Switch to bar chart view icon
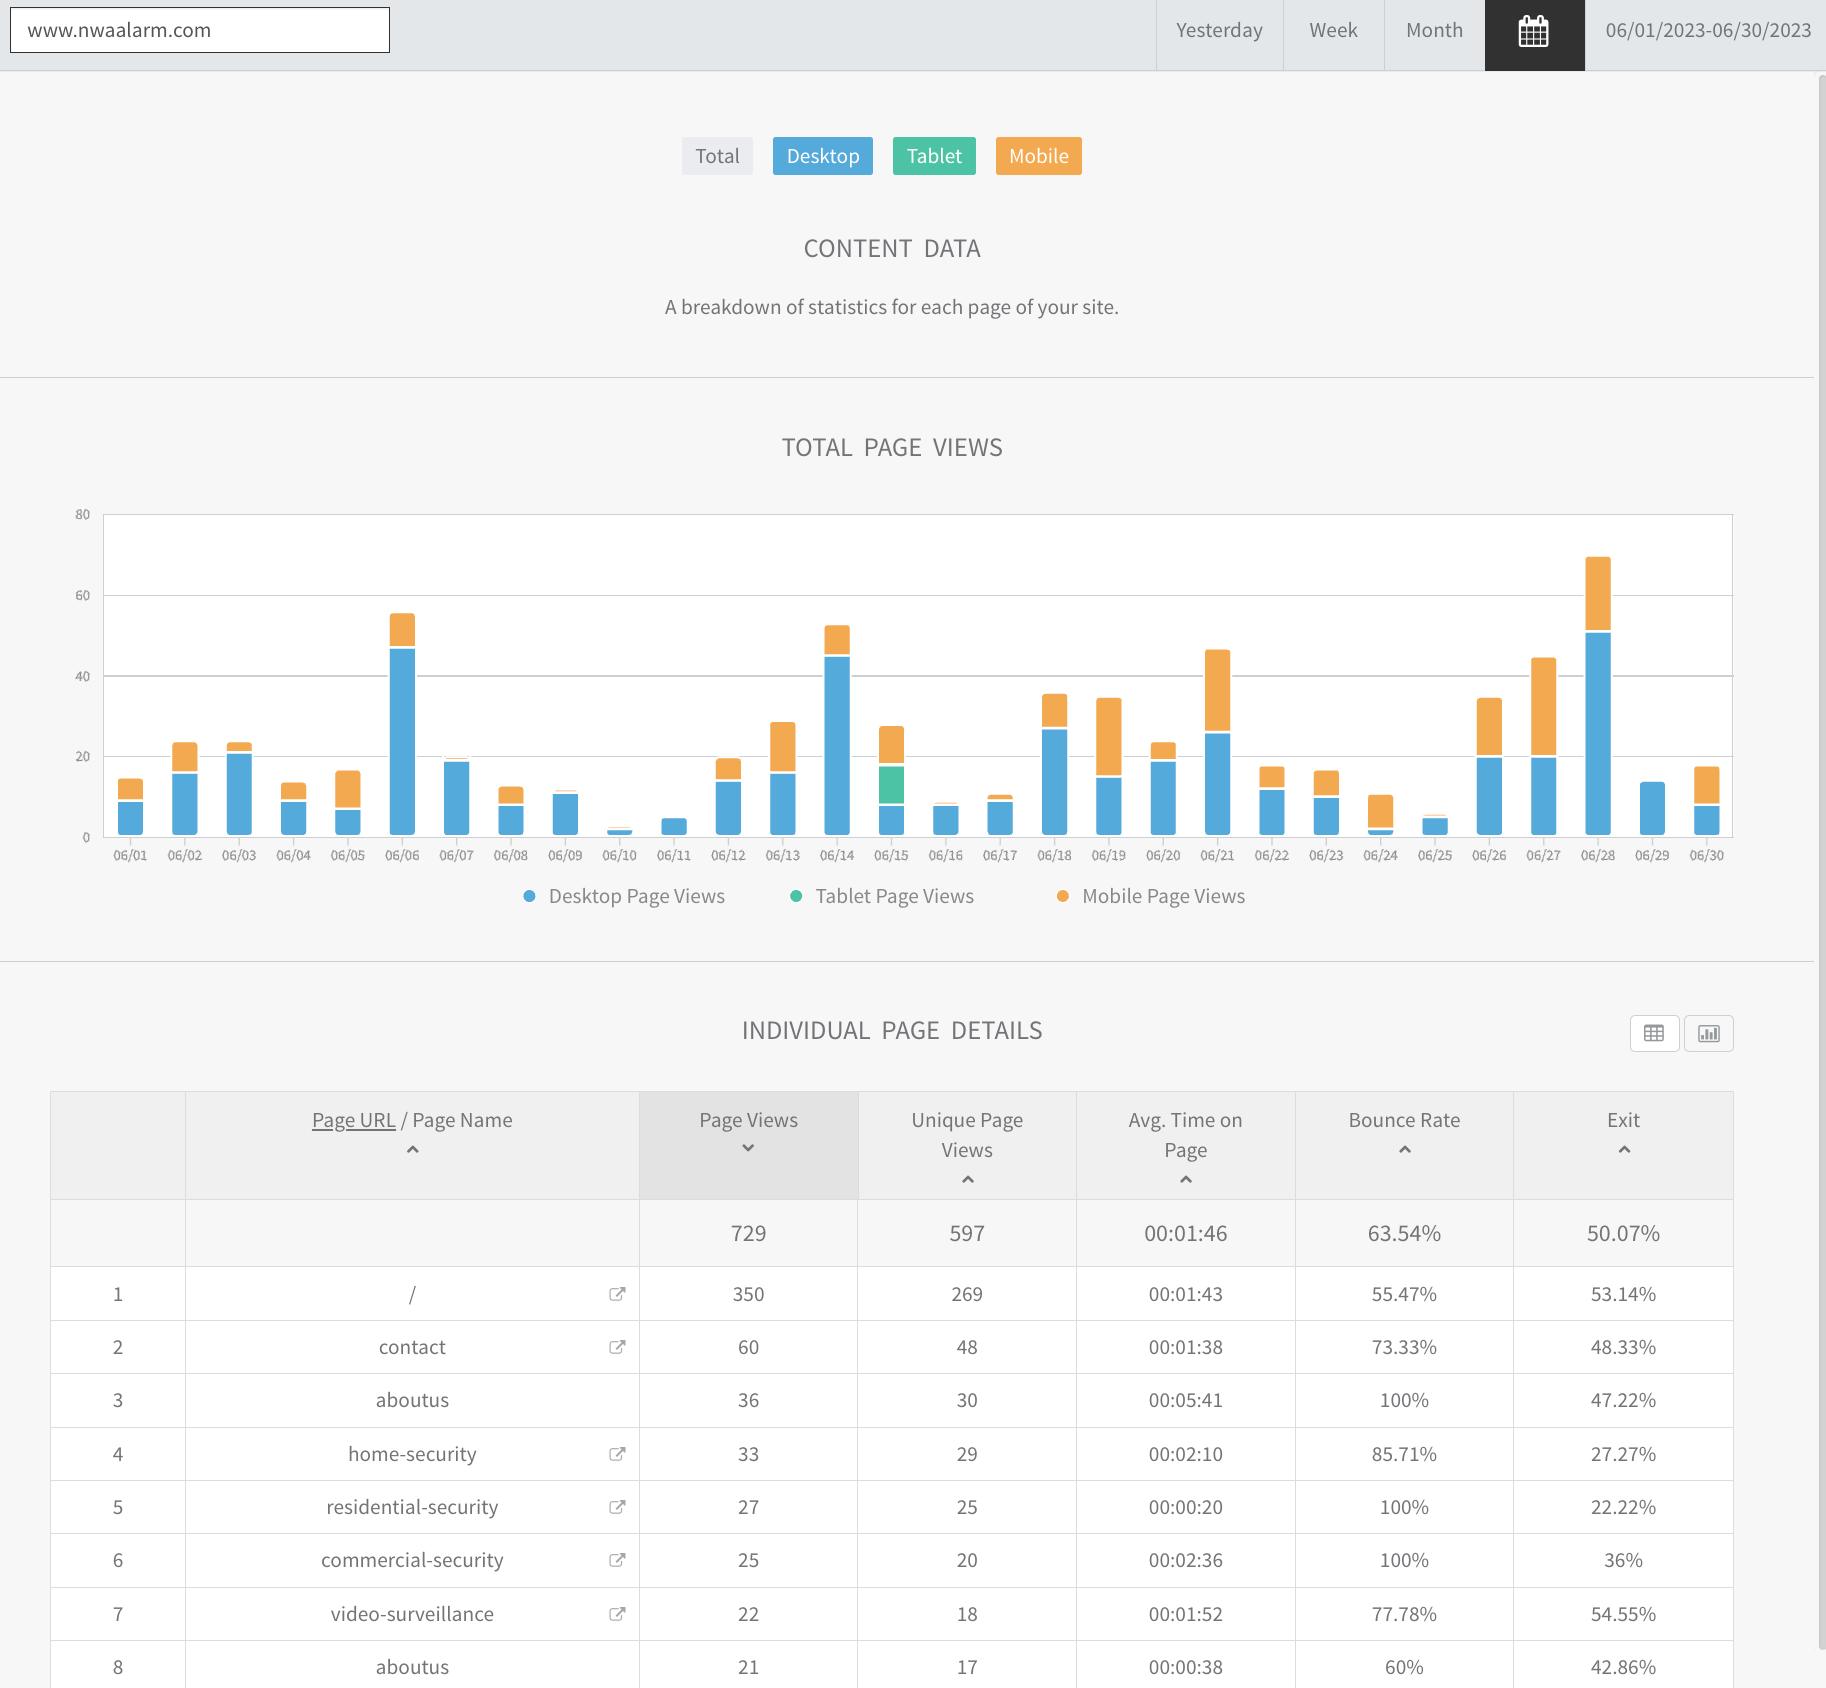The height and width of the screenshot is (1688, 1826). (x=1708, y=1033)
